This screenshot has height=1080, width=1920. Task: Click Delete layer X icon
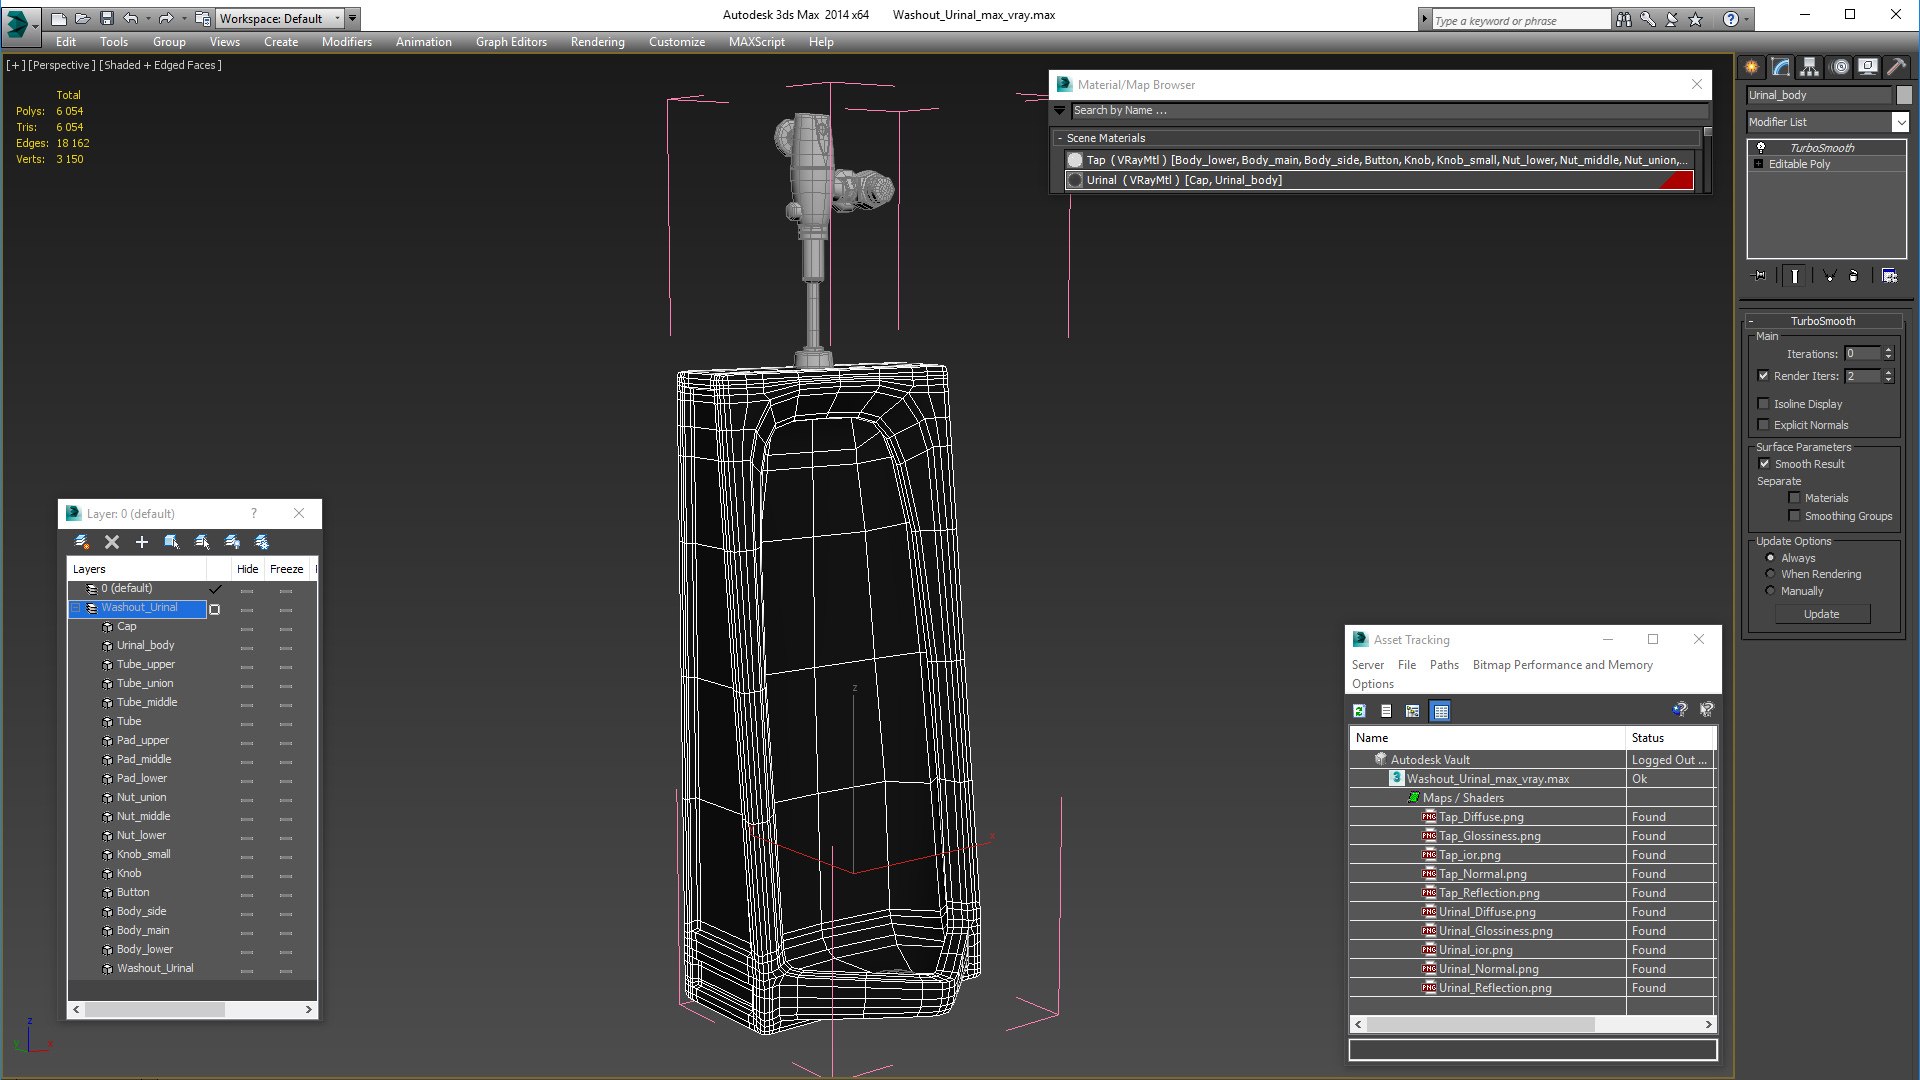112,542
